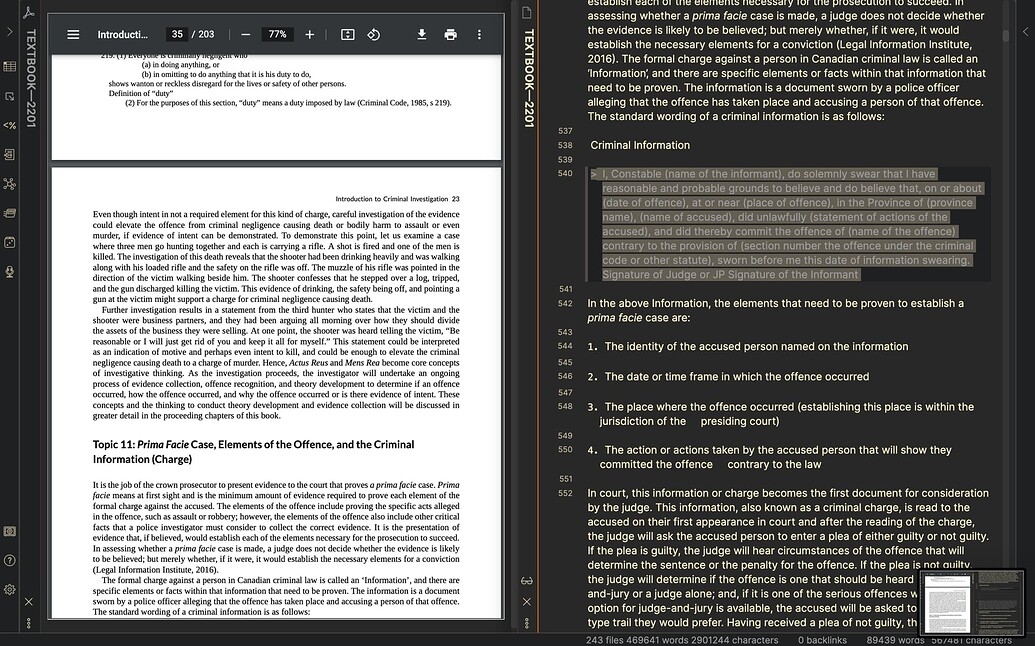Screen dimensions: 1035x646
Task: Close the right note pane
Action: tap(527, 602)
